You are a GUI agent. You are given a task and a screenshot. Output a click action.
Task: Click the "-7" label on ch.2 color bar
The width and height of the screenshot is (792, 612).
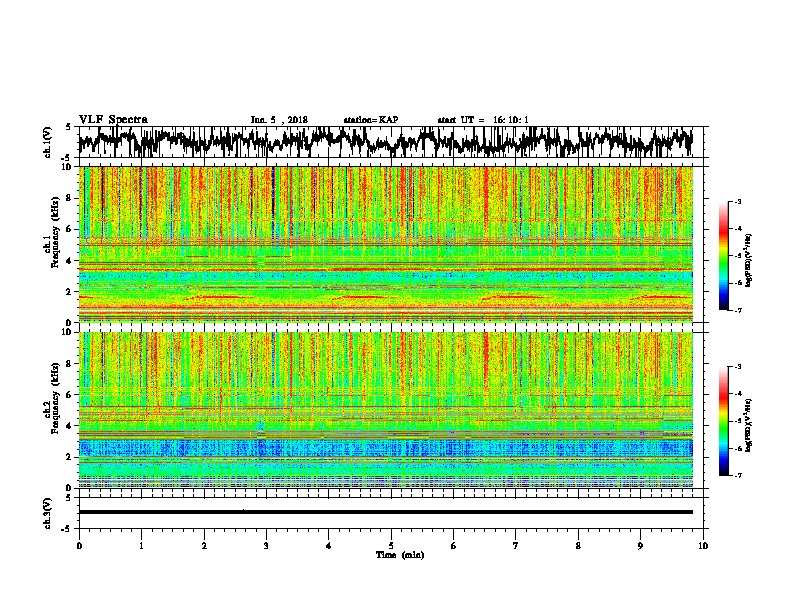click(737, 475)
